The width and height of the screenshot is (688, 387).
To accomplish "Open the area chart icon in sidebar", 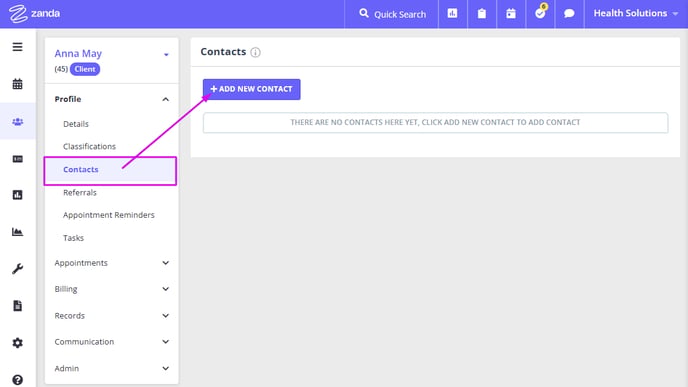I will (x=18, y=232).
